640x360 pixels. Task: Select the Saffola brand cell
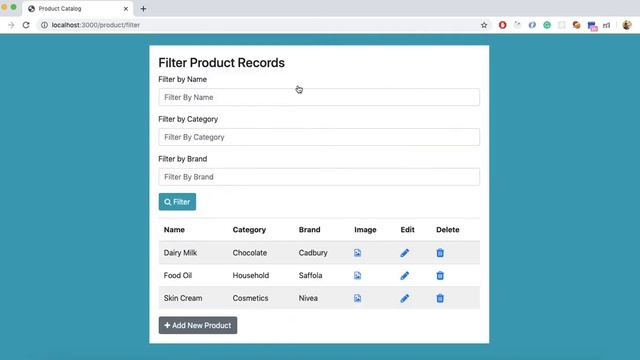pos(310,276)
